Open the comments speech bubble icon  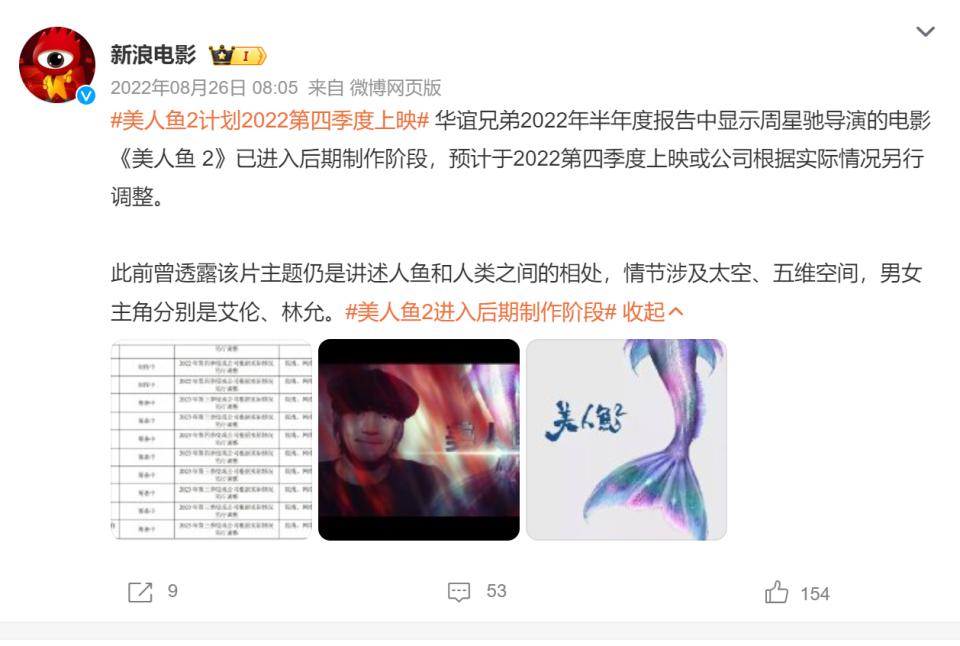459,592
